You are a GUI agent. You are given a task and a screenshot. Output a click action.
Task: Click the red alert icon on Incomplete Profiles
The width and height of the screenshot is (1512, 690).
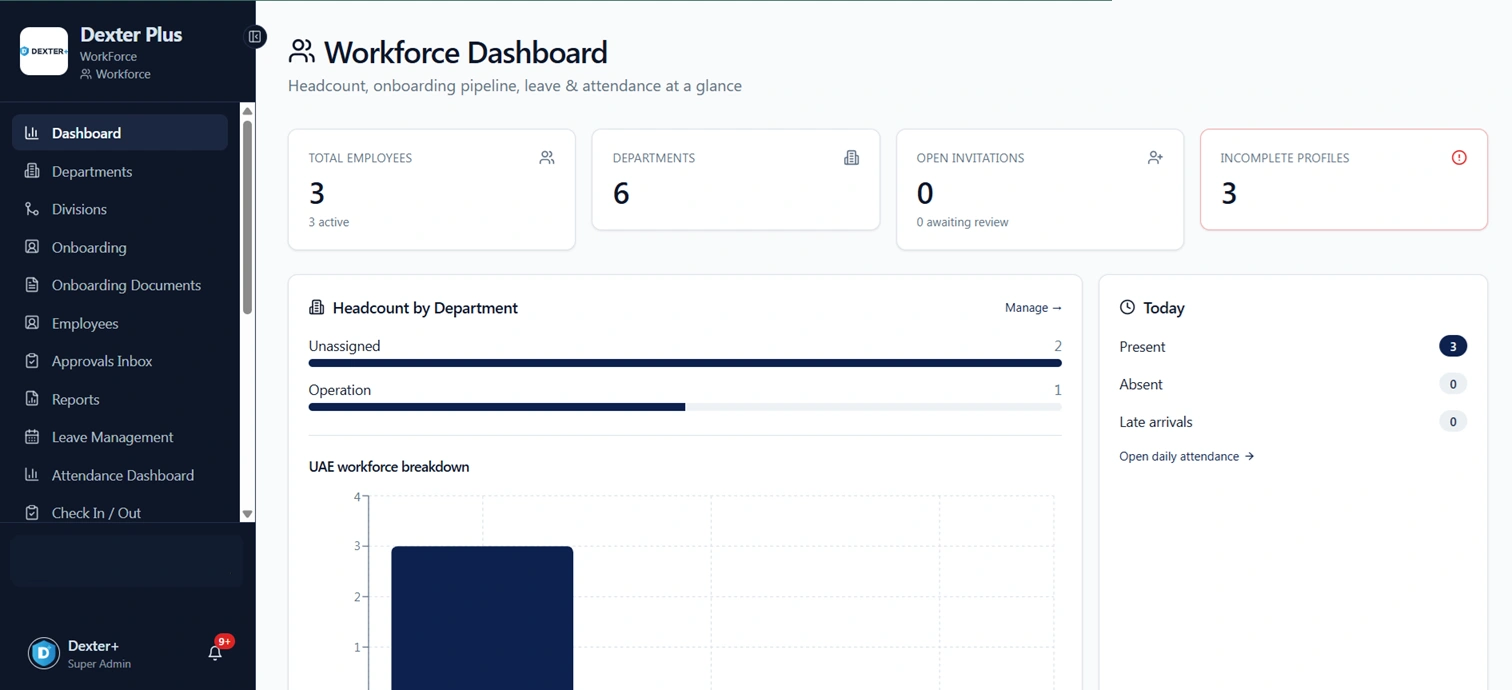pos(1459,158)
